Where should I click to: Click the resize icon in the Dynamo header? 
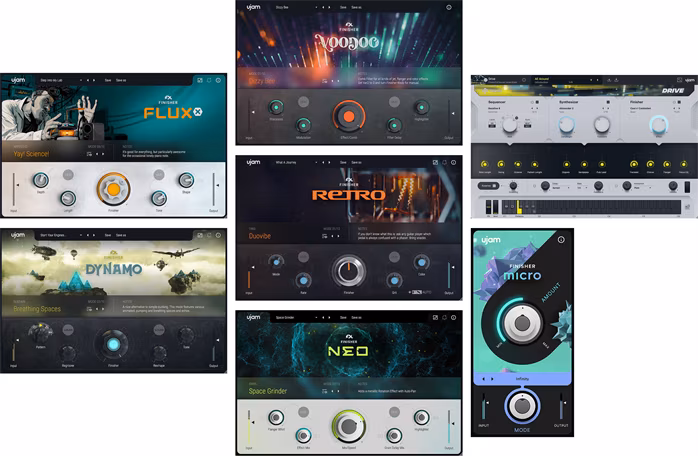point(200,235)
